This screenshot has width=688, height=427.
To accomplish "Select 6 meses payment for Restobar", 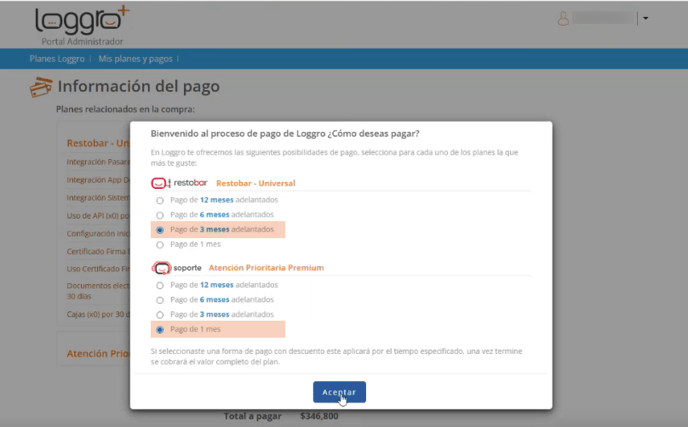I will 160,215.
